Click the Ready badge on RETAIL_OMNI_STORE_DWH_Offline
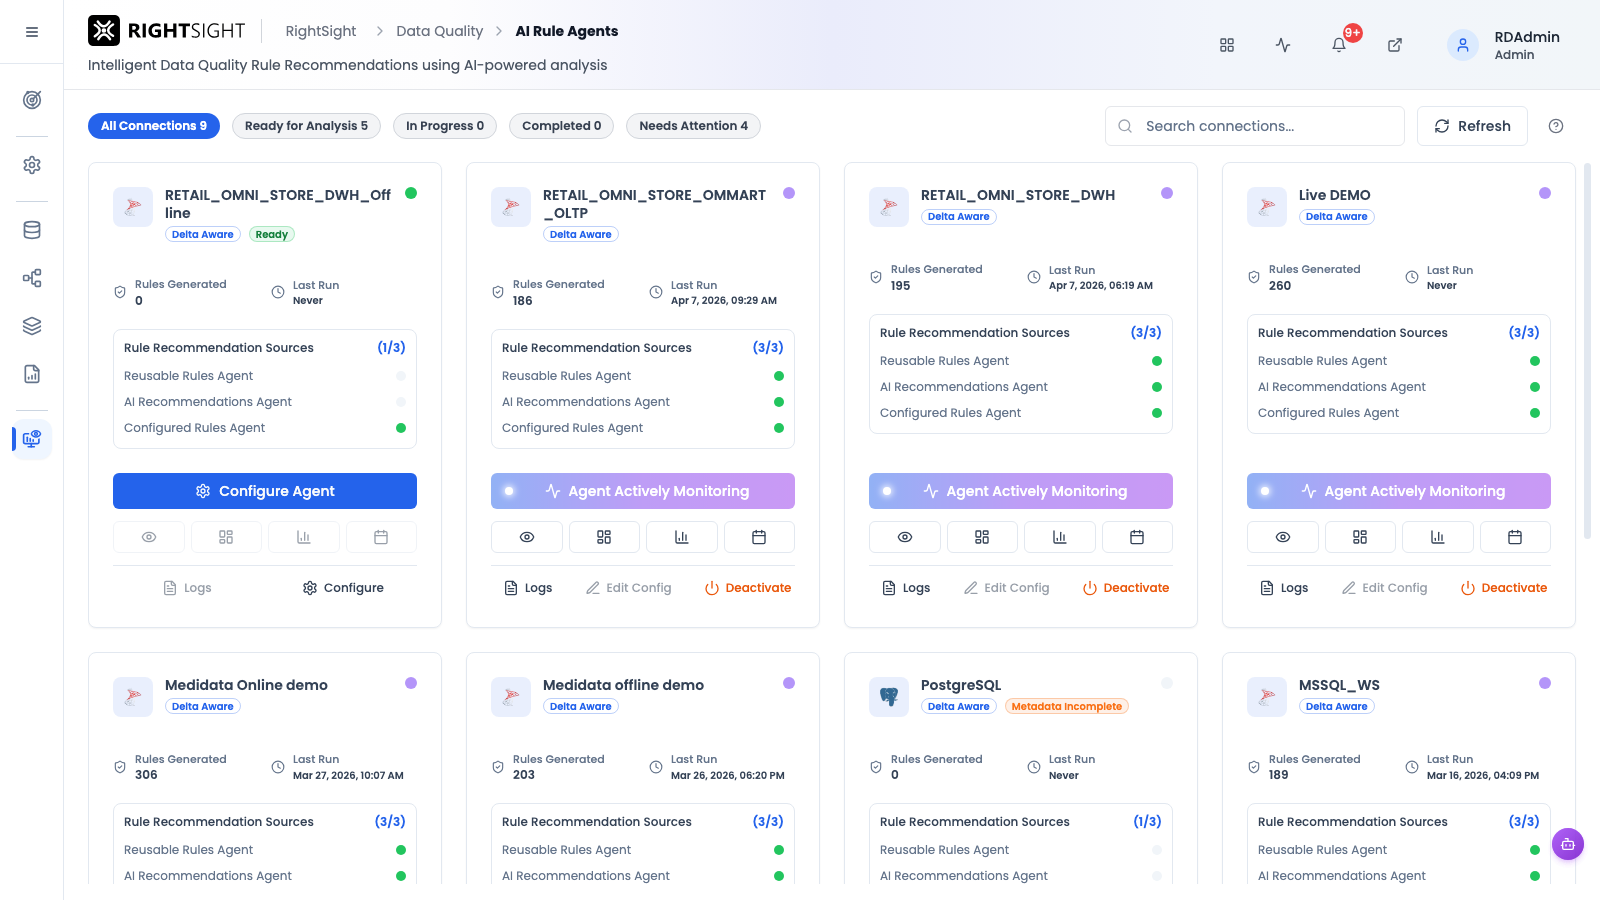The height and width of the screenshot is (900, 1600). point(272,235)
